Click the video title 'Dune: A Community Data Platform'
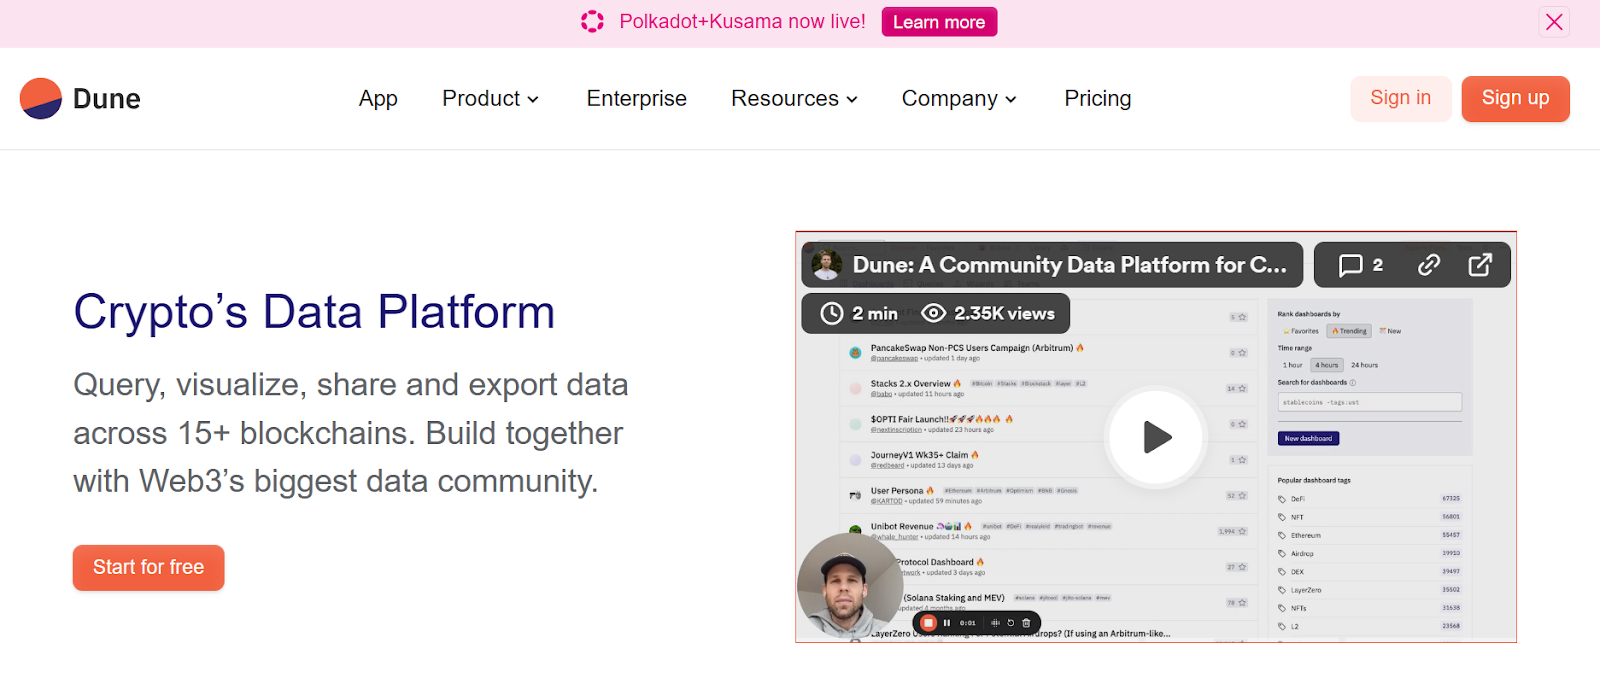The height and width of the screenshot is (678, 1600). coord(1069,265)
